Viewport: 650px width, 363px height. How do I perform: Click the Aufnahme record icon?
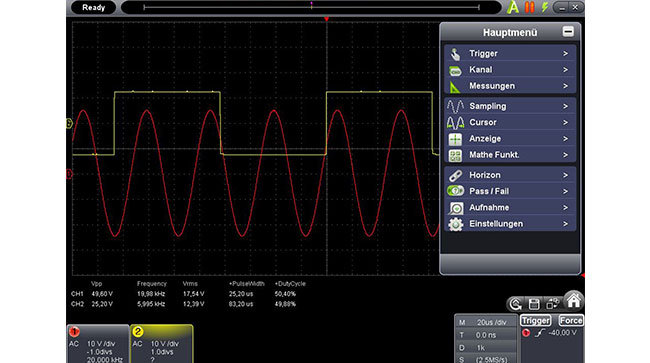tap(456, 208)
